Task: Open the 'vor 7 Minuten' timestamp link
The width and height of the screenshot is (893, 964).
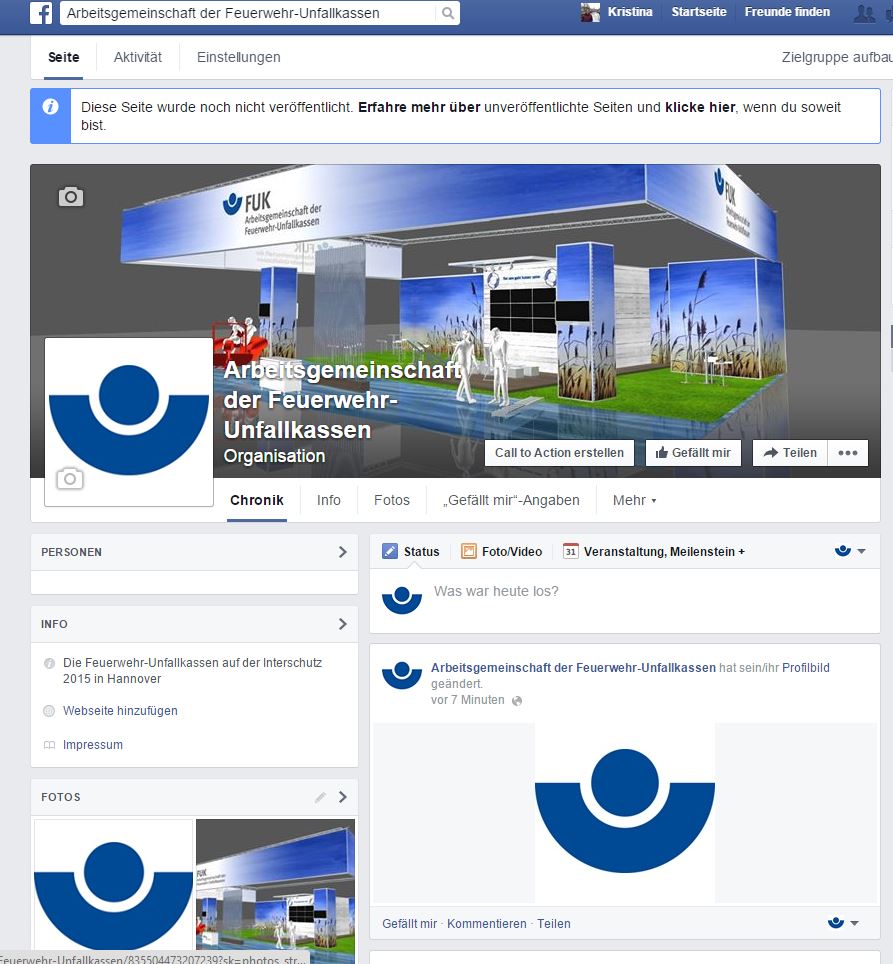Action: pyautogui.click(x=468, y=700)
